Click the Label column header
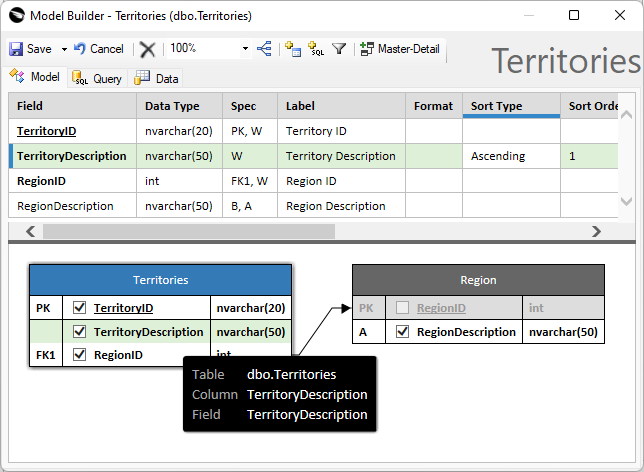This screenshot has height=472, width=644. coord(342,106)
